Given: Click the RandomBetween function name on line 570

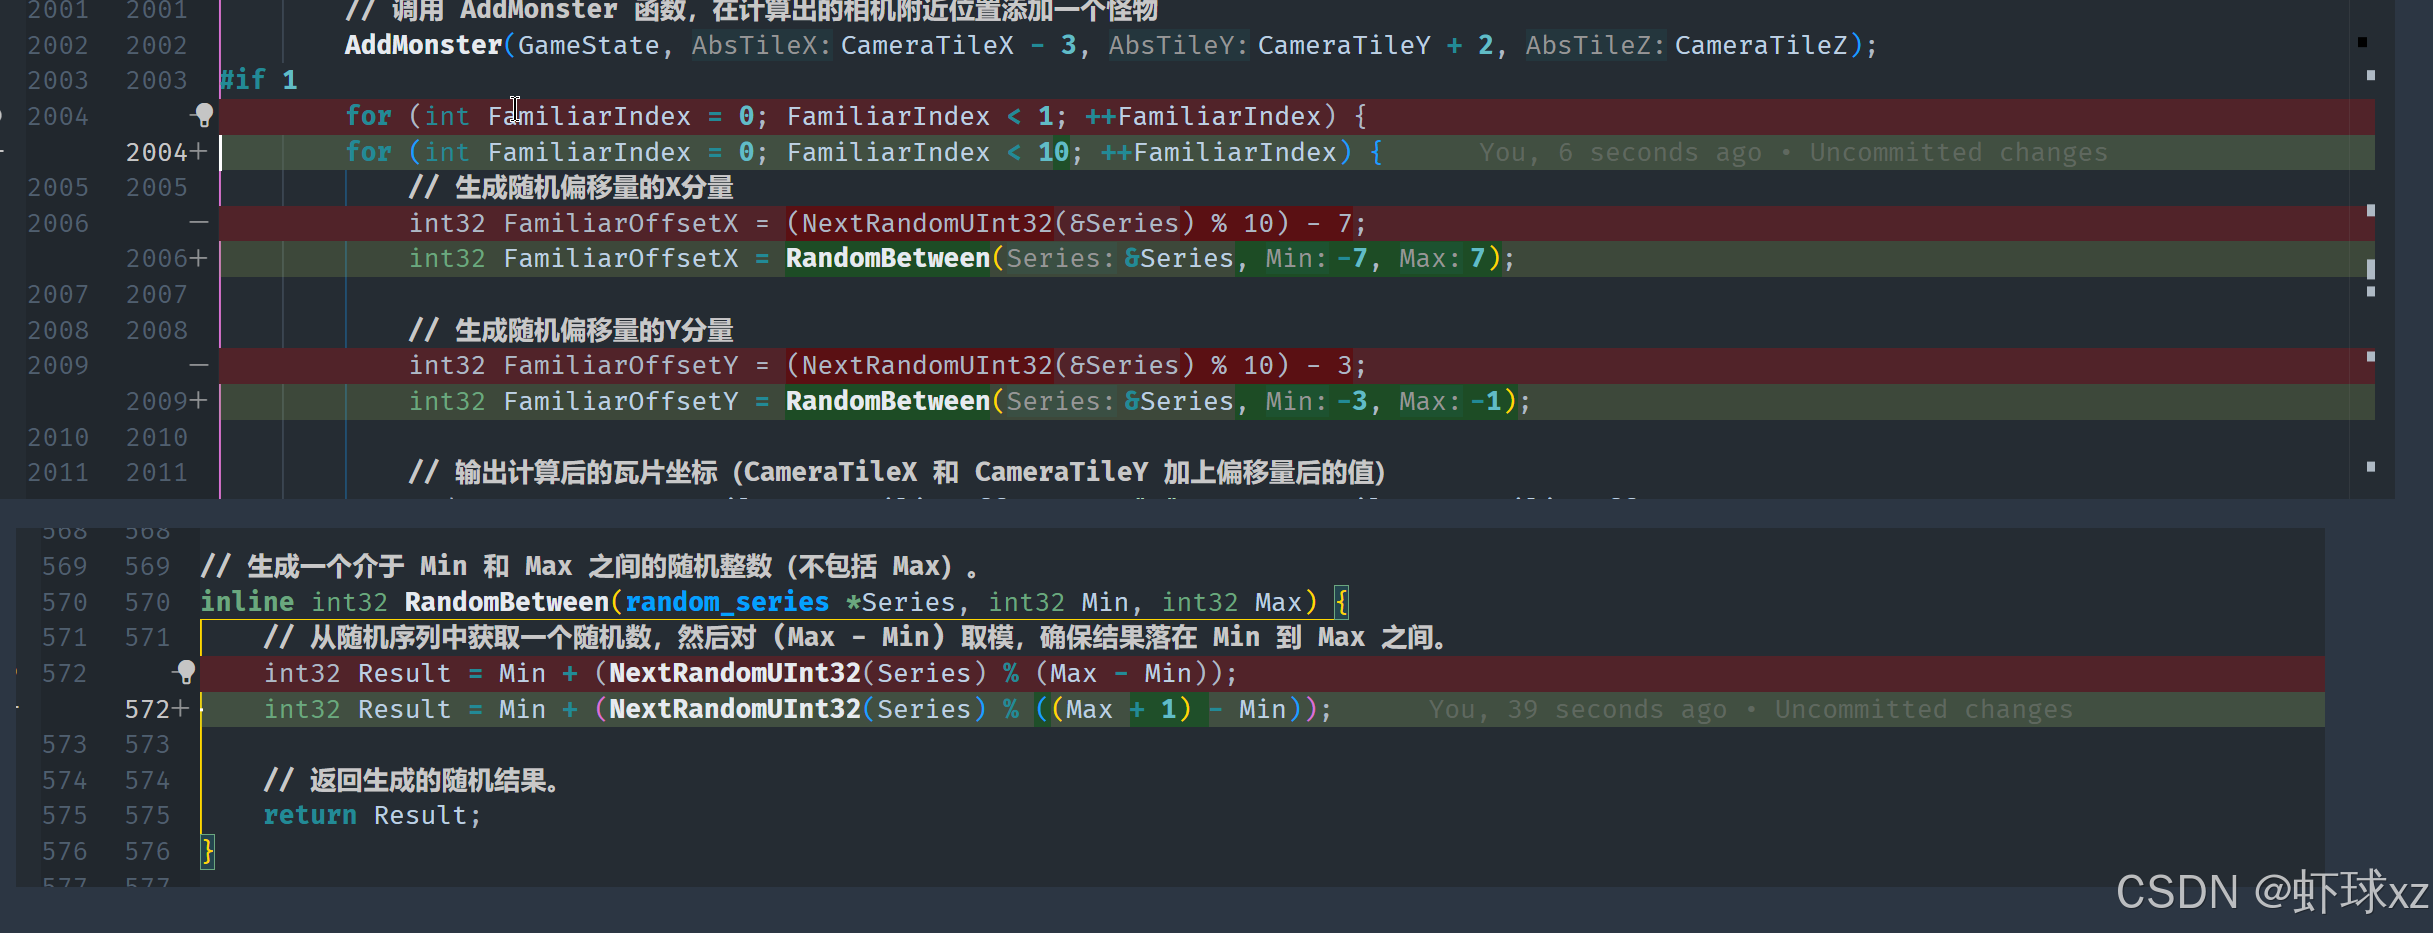Looking at the screenshot, I should [507, 602].
